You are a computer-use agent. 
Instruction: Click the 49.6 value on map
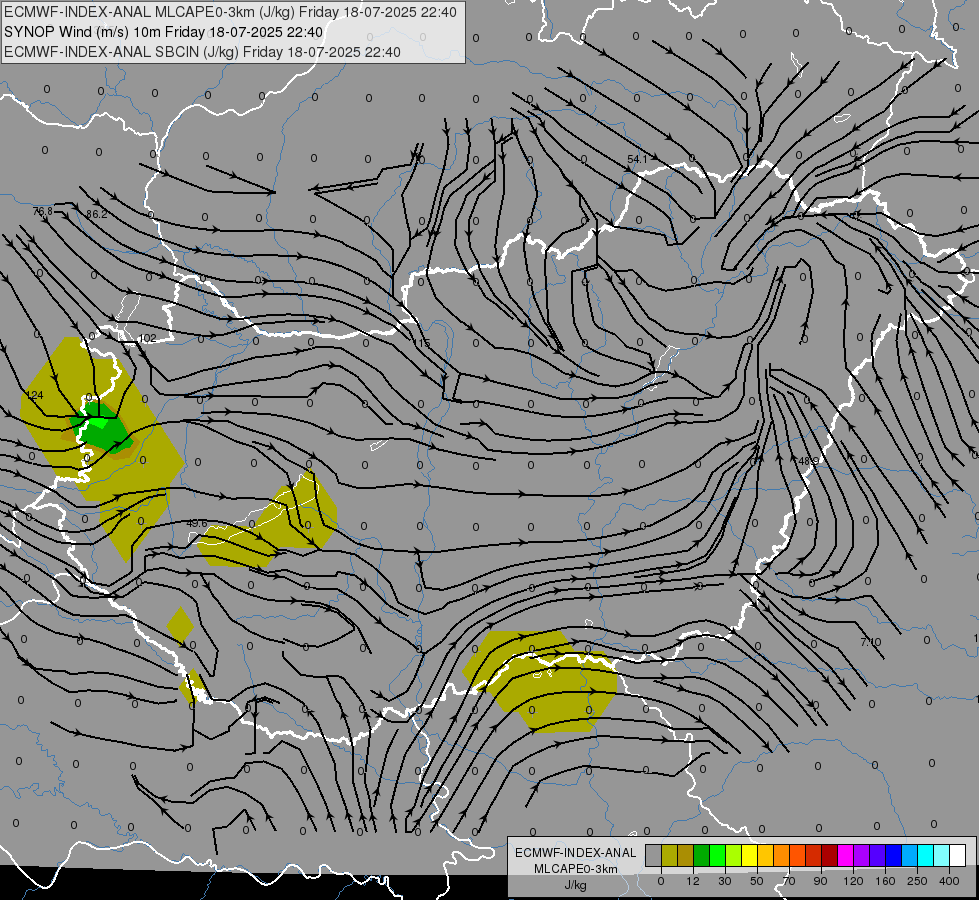coord(197,523)
